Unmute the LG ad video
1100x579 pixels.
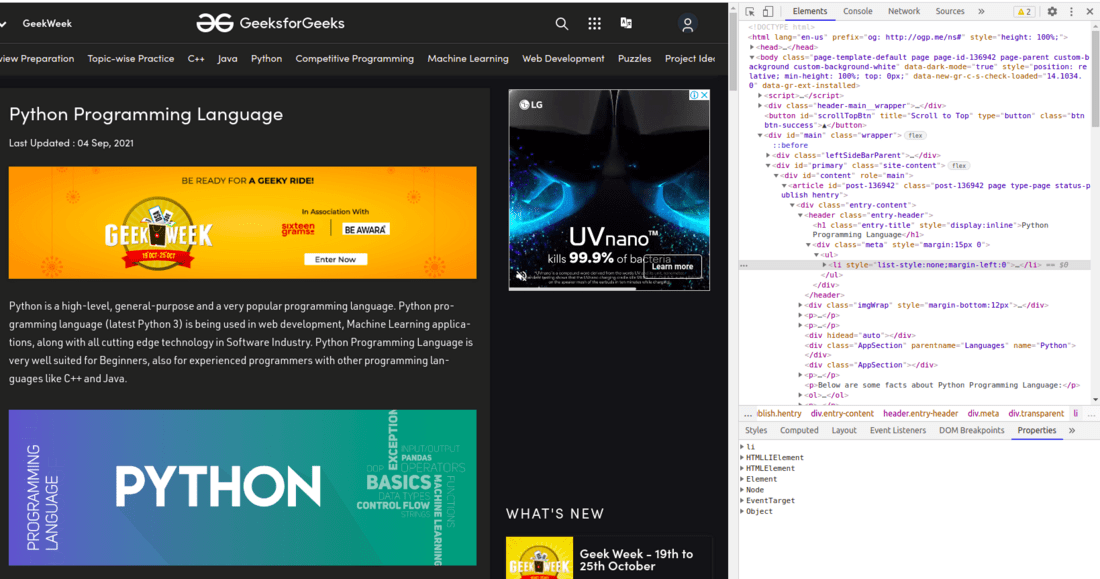point(521,276)
